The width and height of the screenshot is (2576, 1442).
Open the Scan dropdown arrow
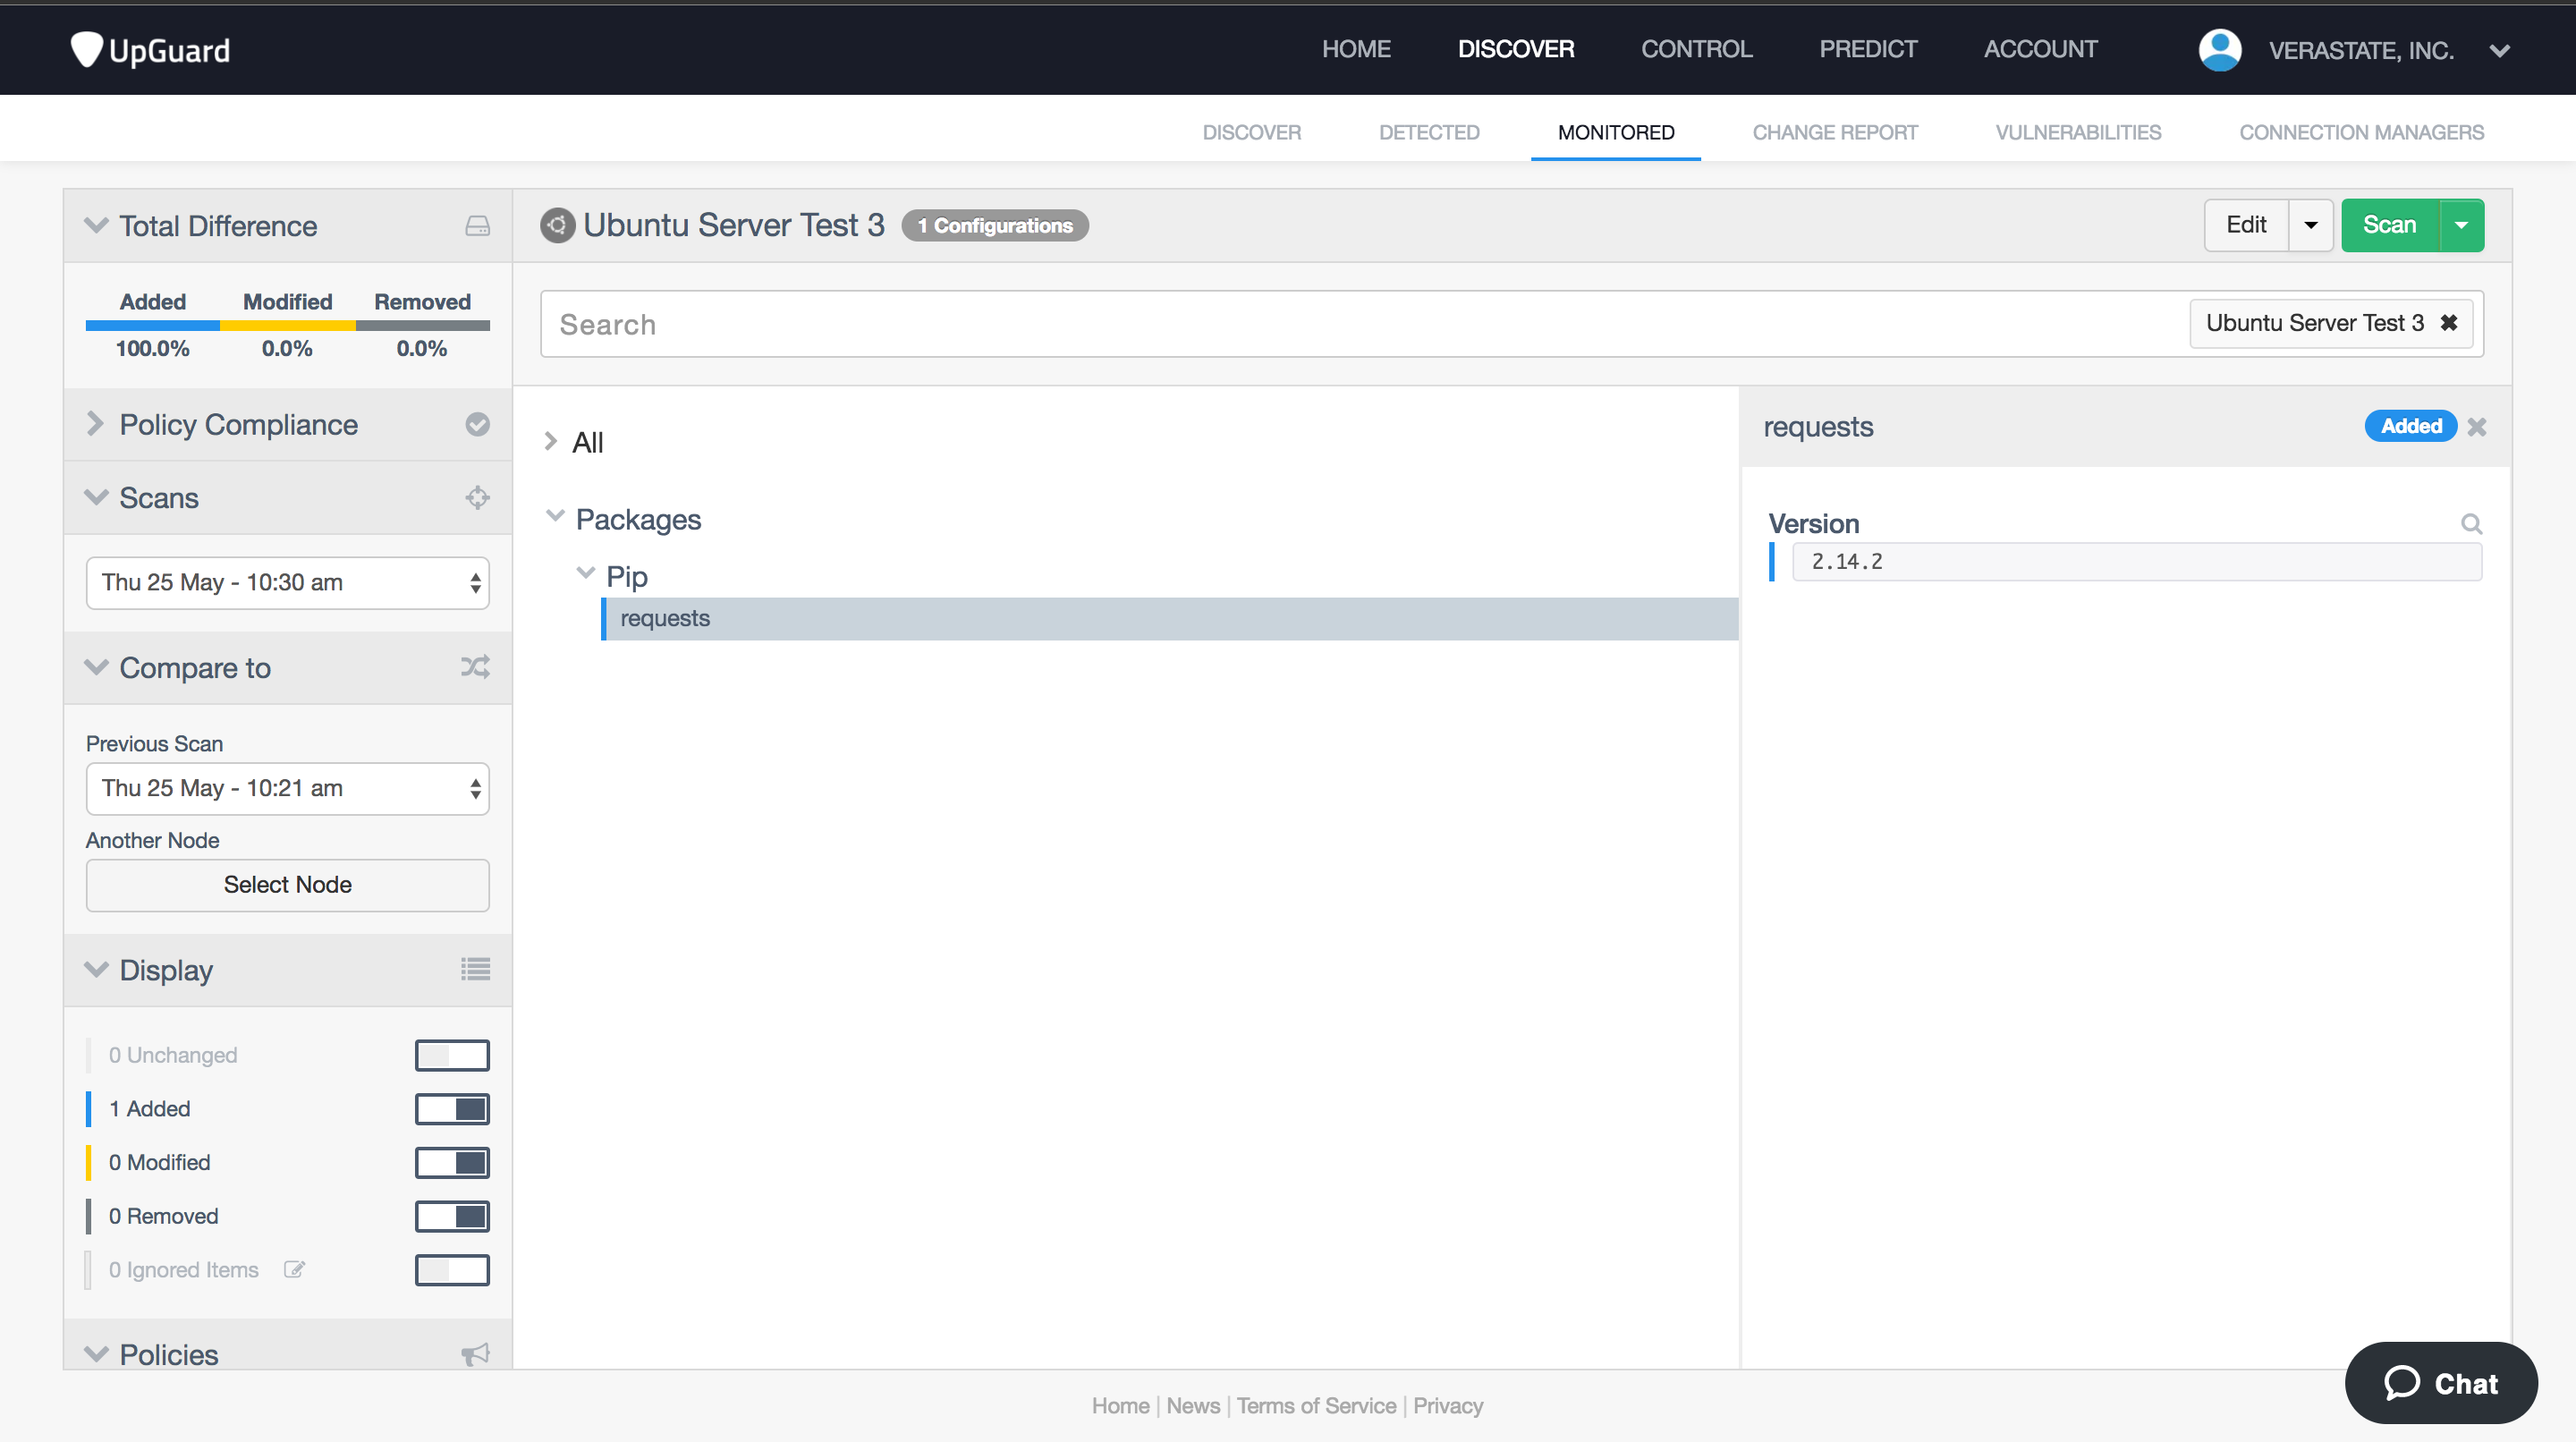pos(2461,225)
